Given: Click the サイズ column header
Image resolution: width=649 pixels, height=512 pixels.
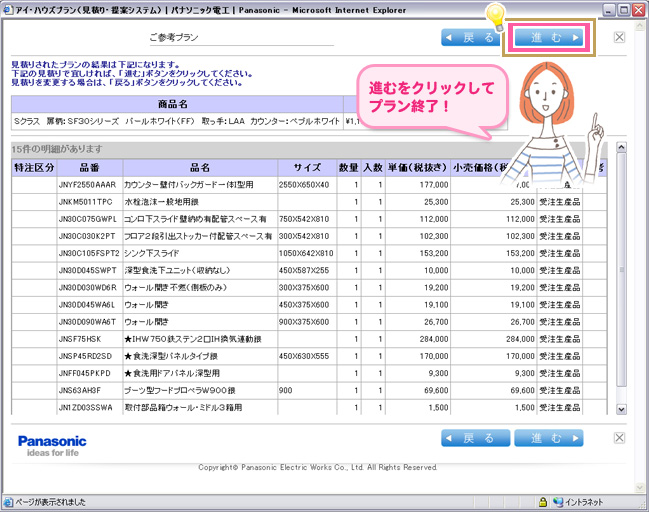Looking at the screenshot, I should click(x=306, y=167).
